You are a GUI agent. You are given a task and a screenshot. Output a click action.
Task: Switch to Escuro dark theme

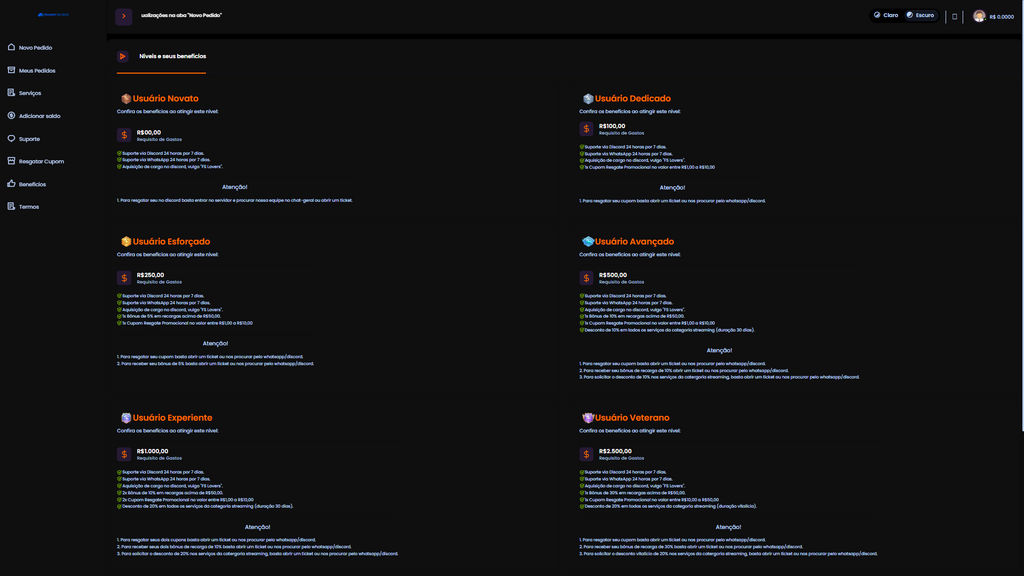[920, 16]
